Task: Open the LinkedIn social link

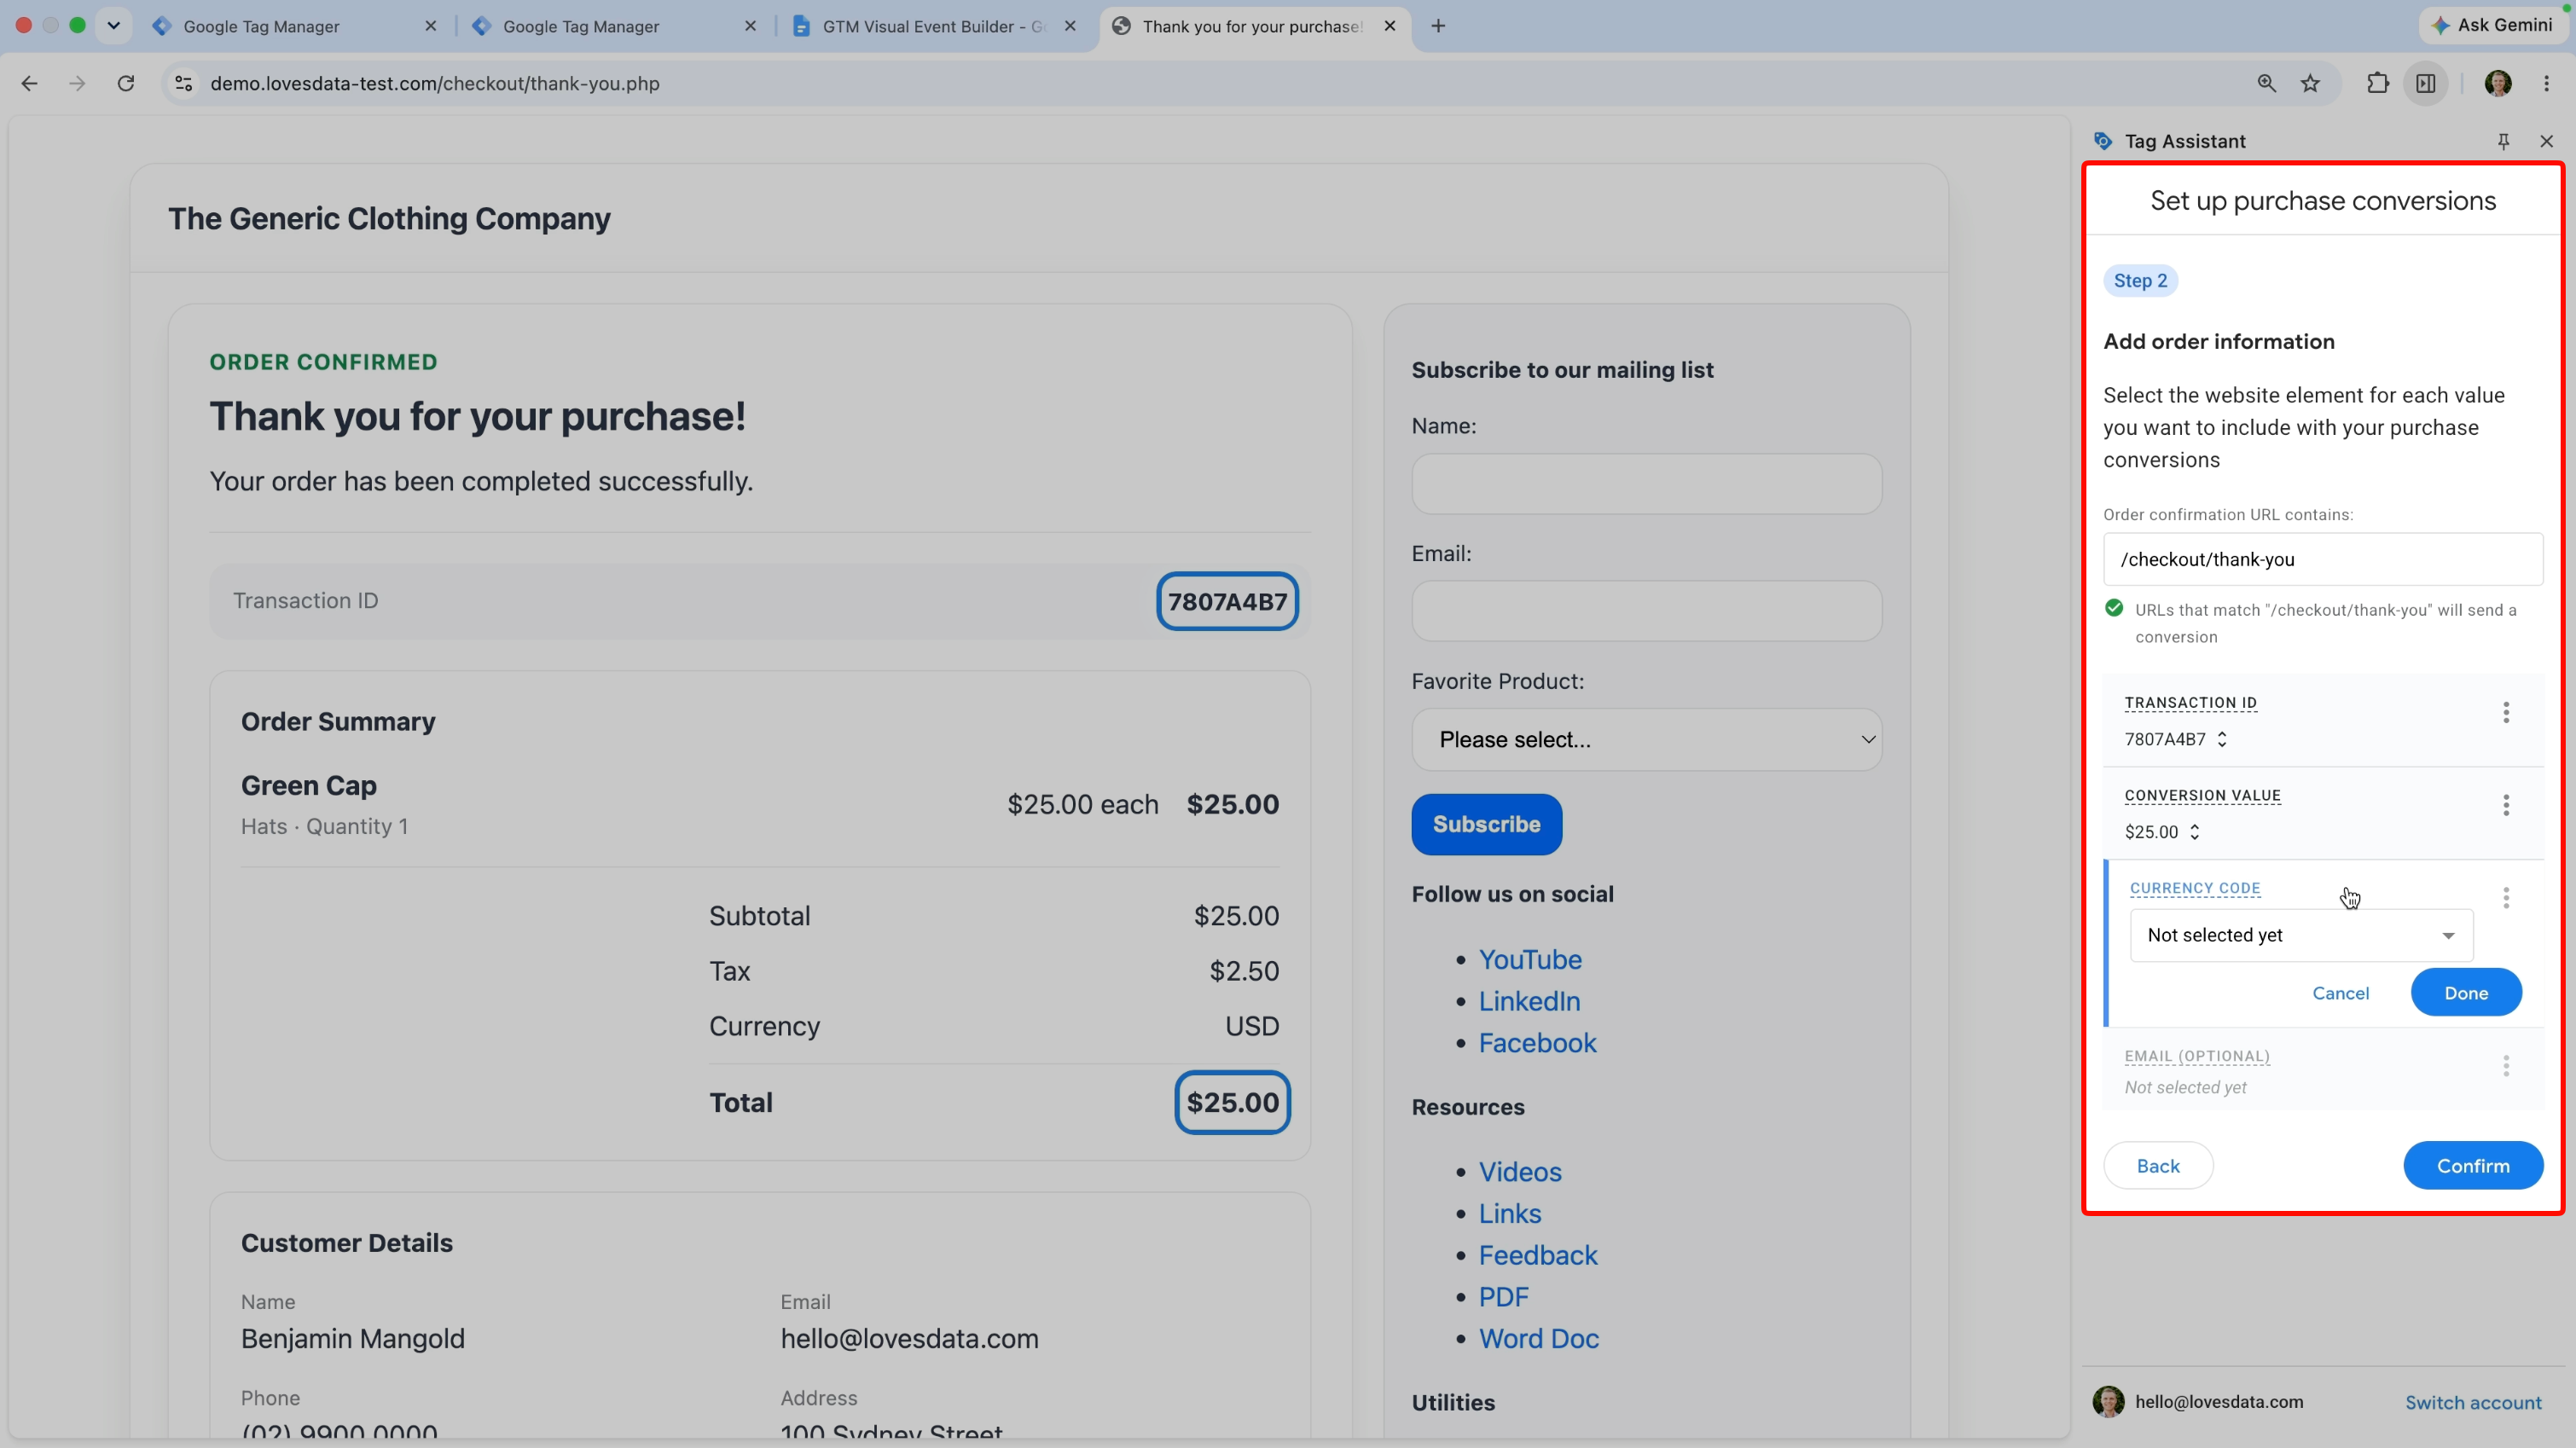Action: pyautogui.click(x=1529, y=1001)
